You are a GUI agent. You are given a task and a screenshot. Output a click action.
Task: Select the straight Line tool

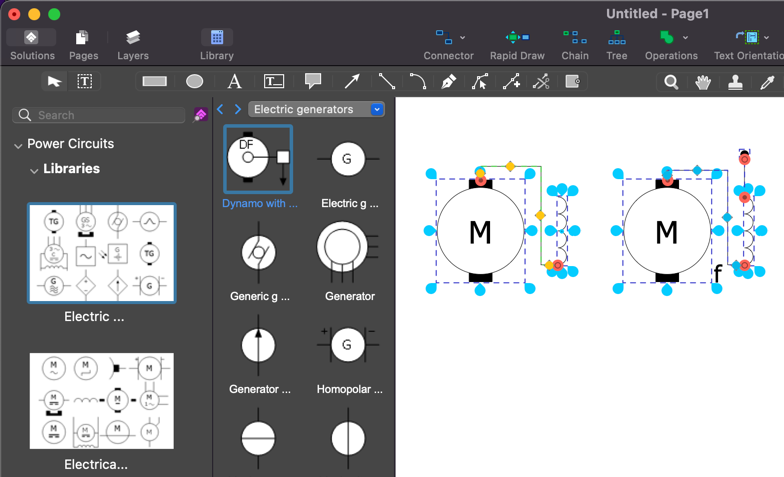386,81
